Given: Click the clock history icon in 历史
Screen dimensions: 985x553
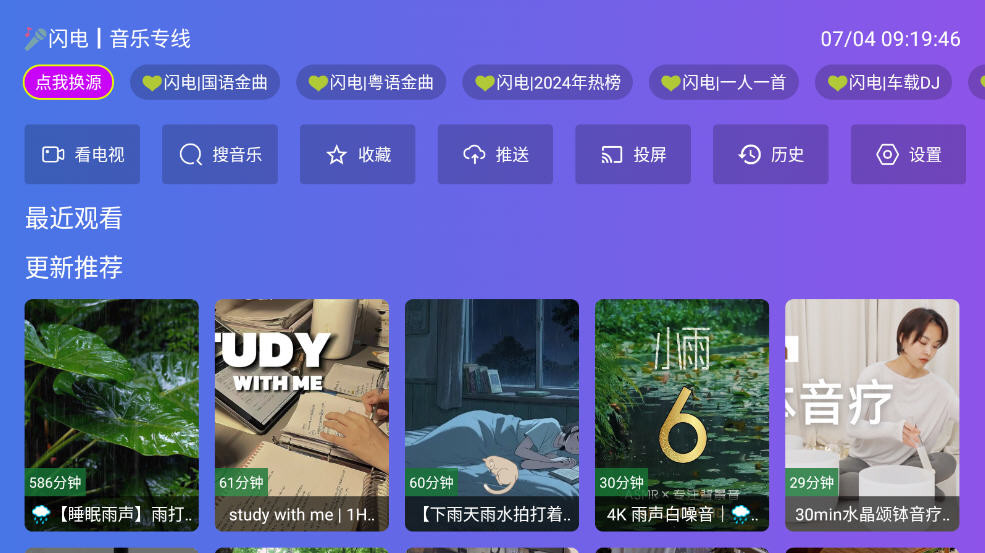Looking at the screenshot, I should (749, 155).
